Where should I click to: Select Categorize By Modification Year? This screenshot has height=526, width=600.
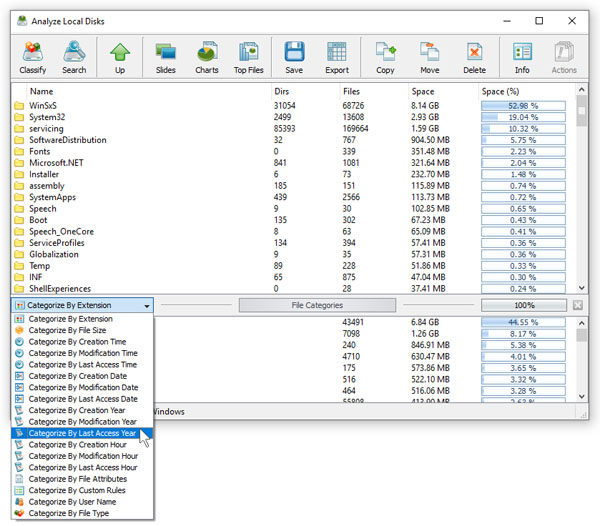tap(82, 422)
